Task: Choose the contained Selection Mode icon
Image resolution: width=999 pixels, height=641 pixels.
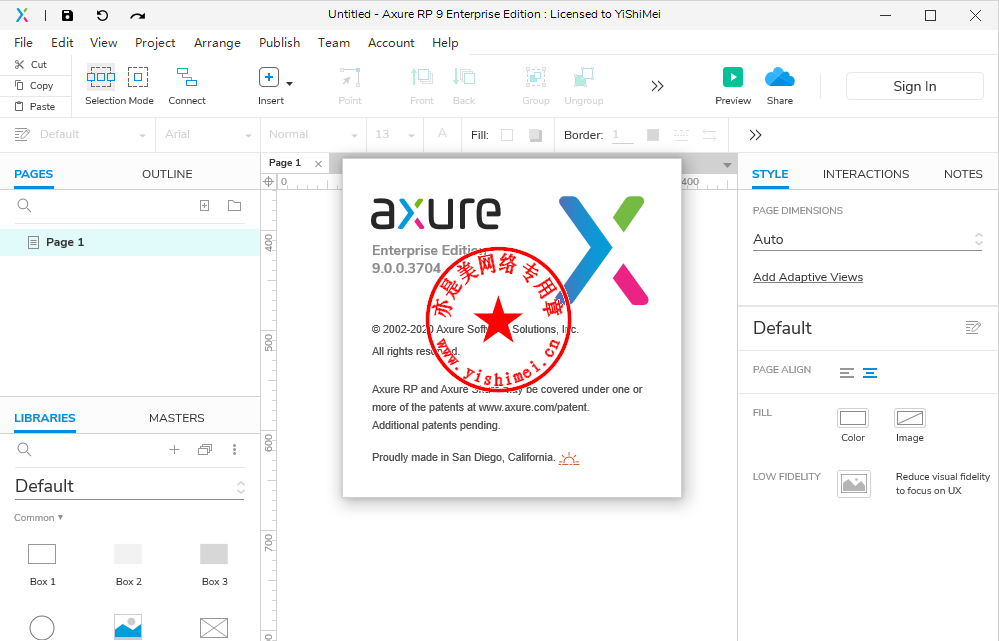Action: click(x=138, y=77)
